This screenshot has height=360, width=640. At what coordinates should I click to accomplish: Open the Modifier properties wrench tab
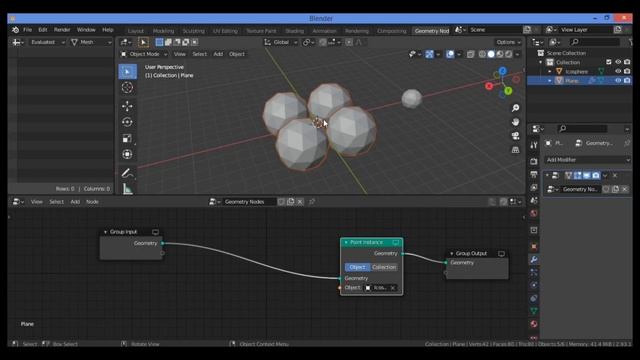(534, 259)
